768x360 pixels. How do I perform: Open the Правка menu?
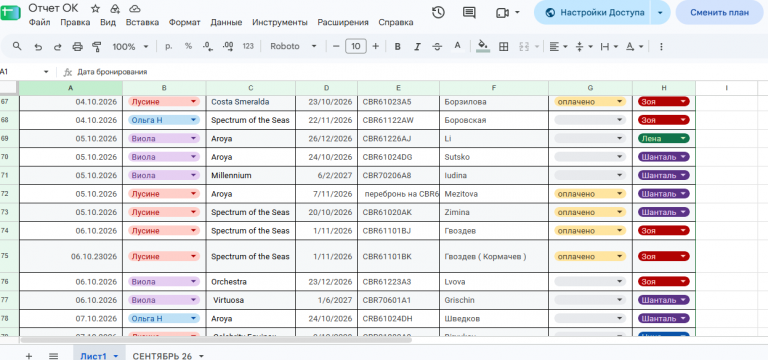[75, 22]
